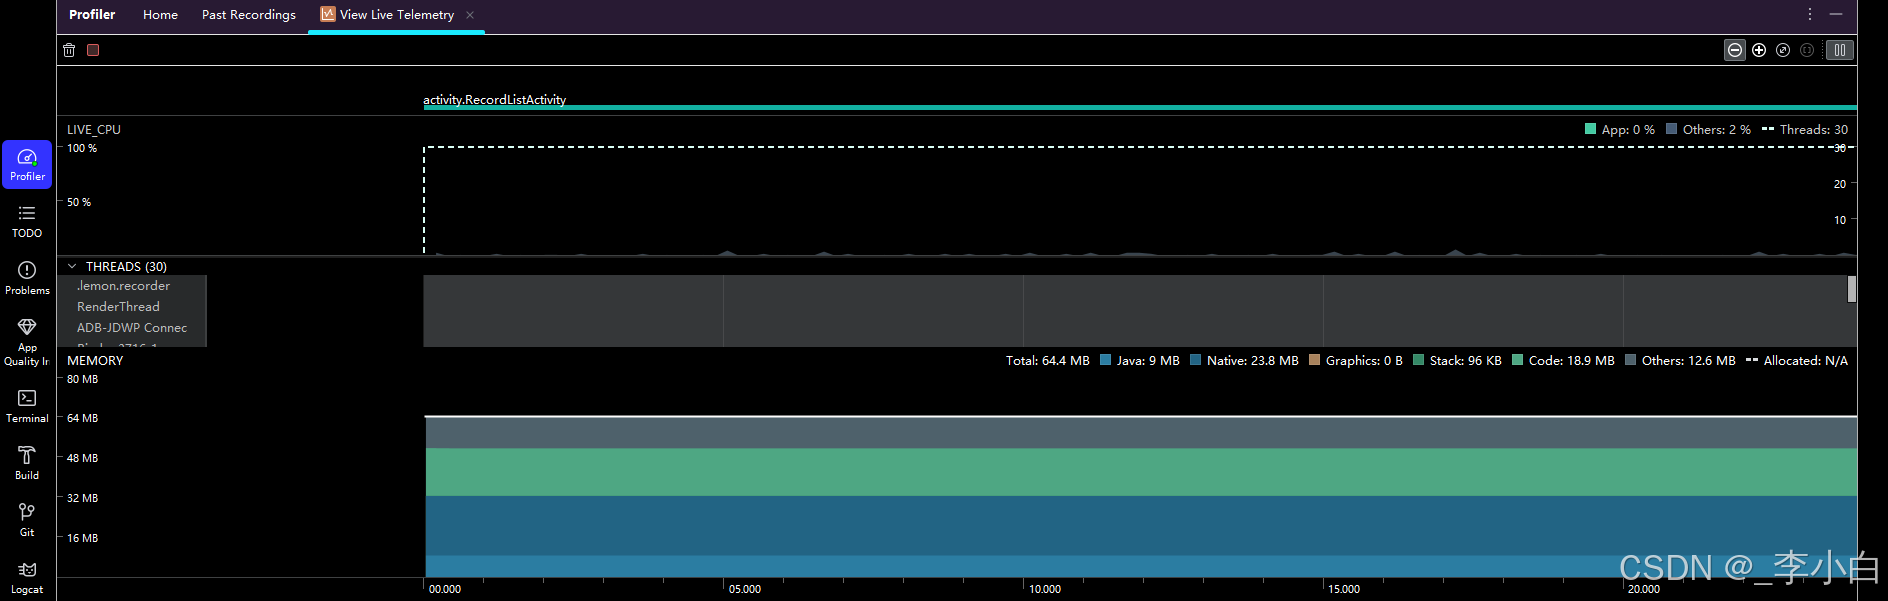Click the LIVE_CPU section label
1888x601 pixels.
pos(94,130)
